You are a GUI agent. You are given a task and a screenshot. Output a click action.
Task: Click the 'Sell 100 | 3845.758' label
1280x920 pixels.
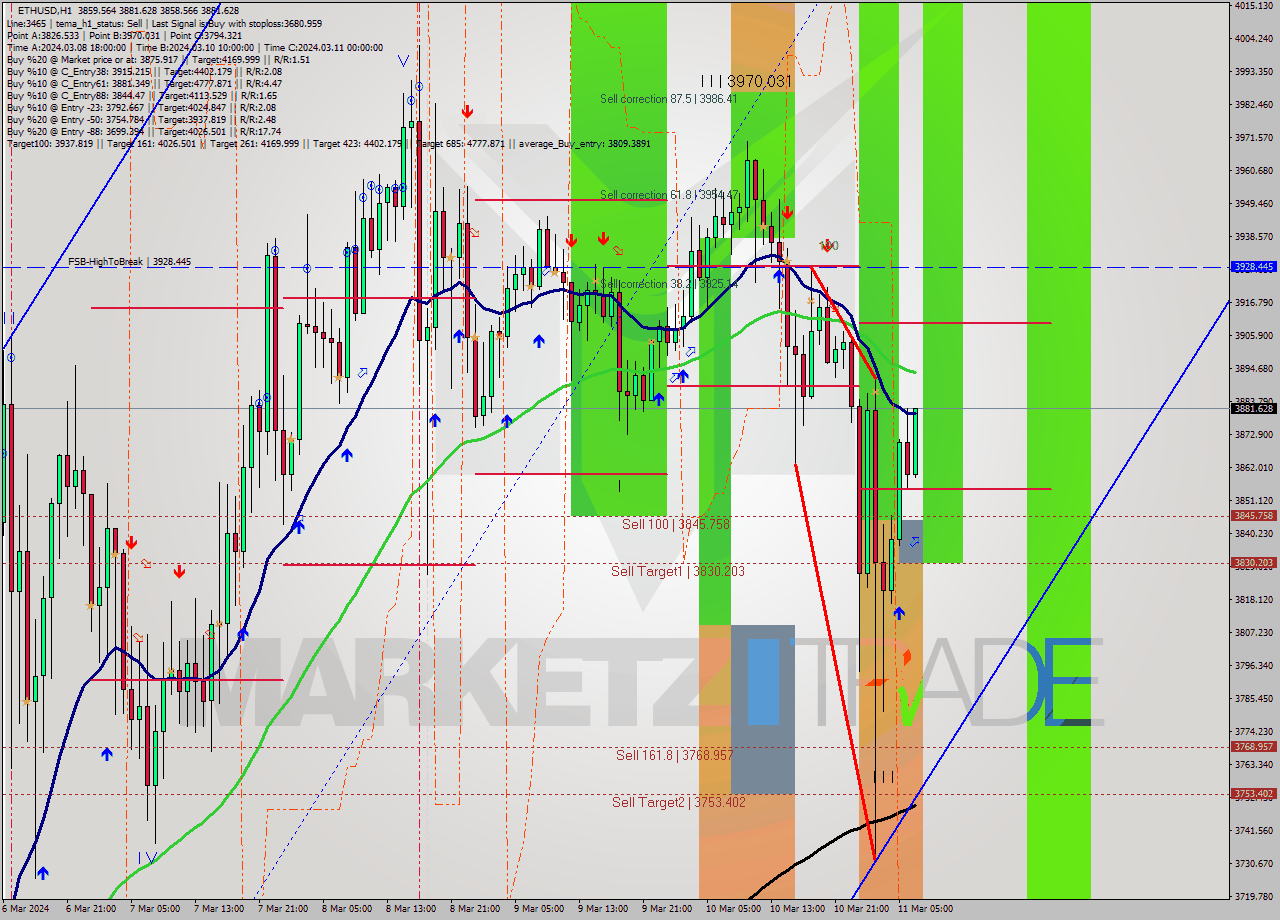pos(676,524)
